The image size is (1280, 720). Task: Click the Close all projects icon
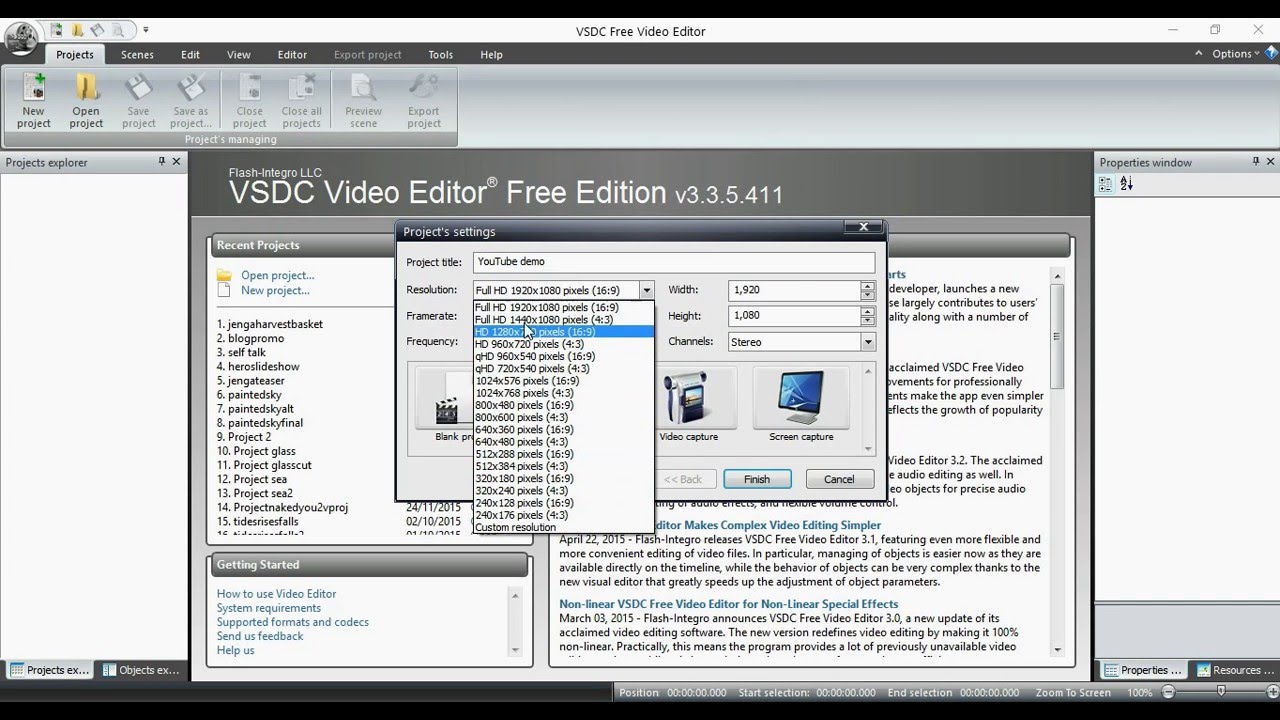click(301, 101)
